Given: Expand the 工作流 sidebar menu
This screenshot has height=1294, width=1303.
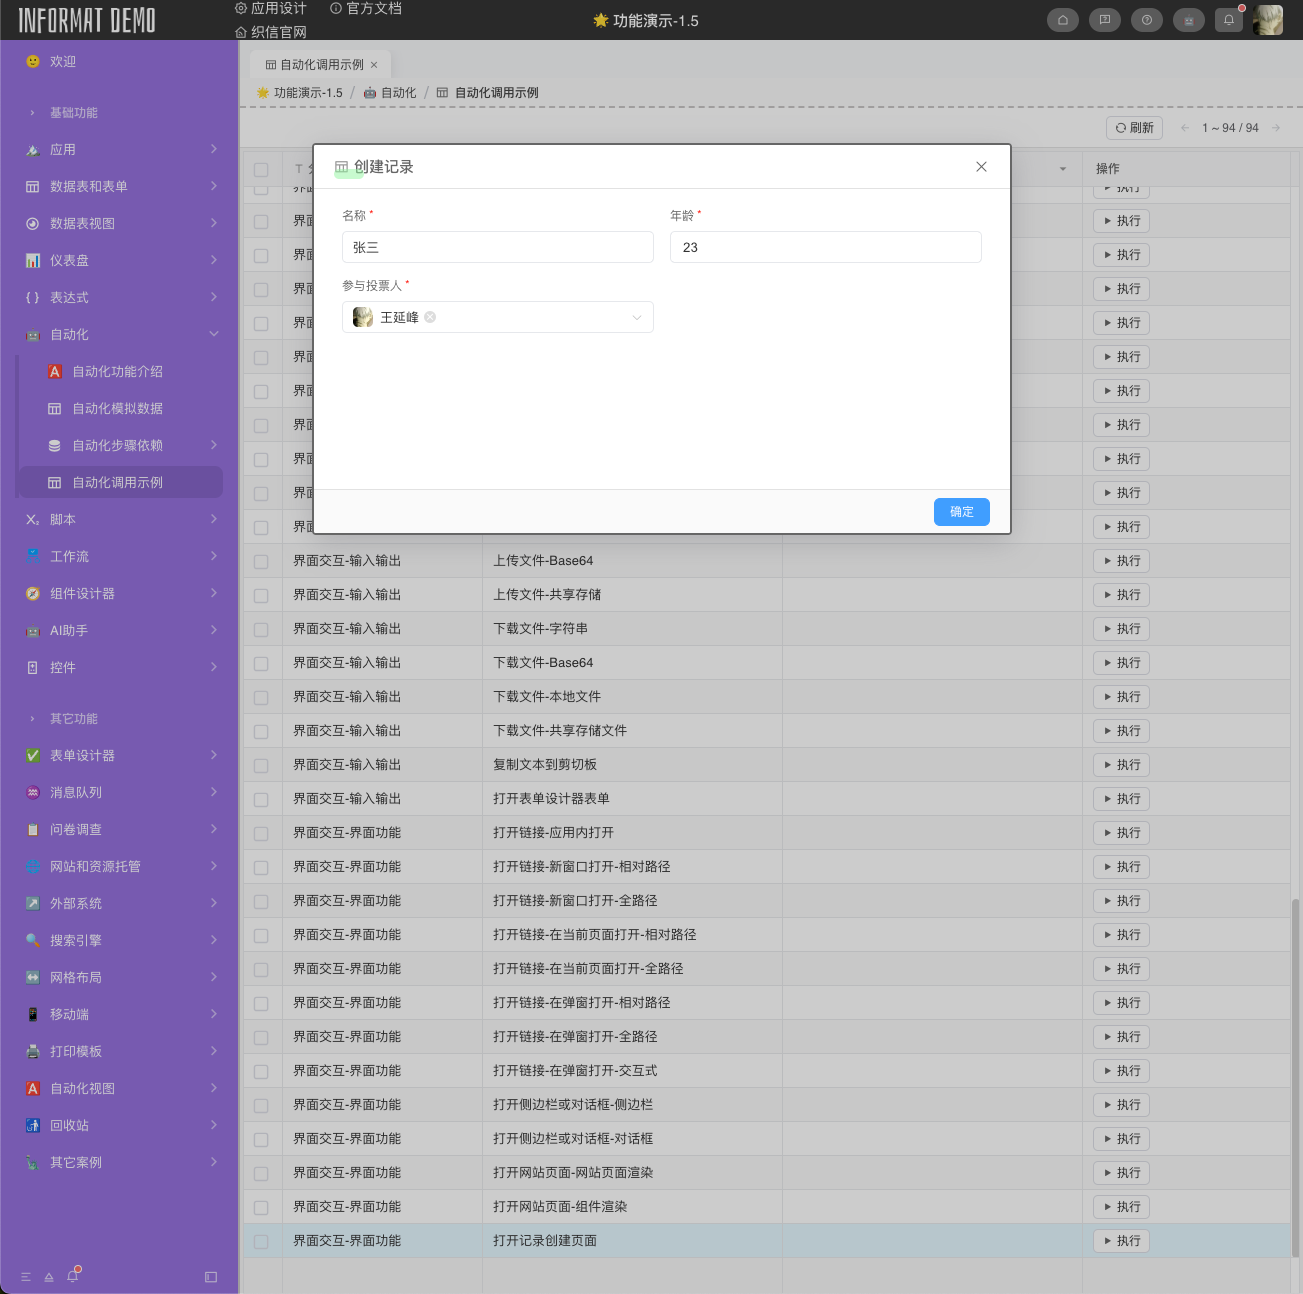Looking at the screenshot, I should [120, 556].
